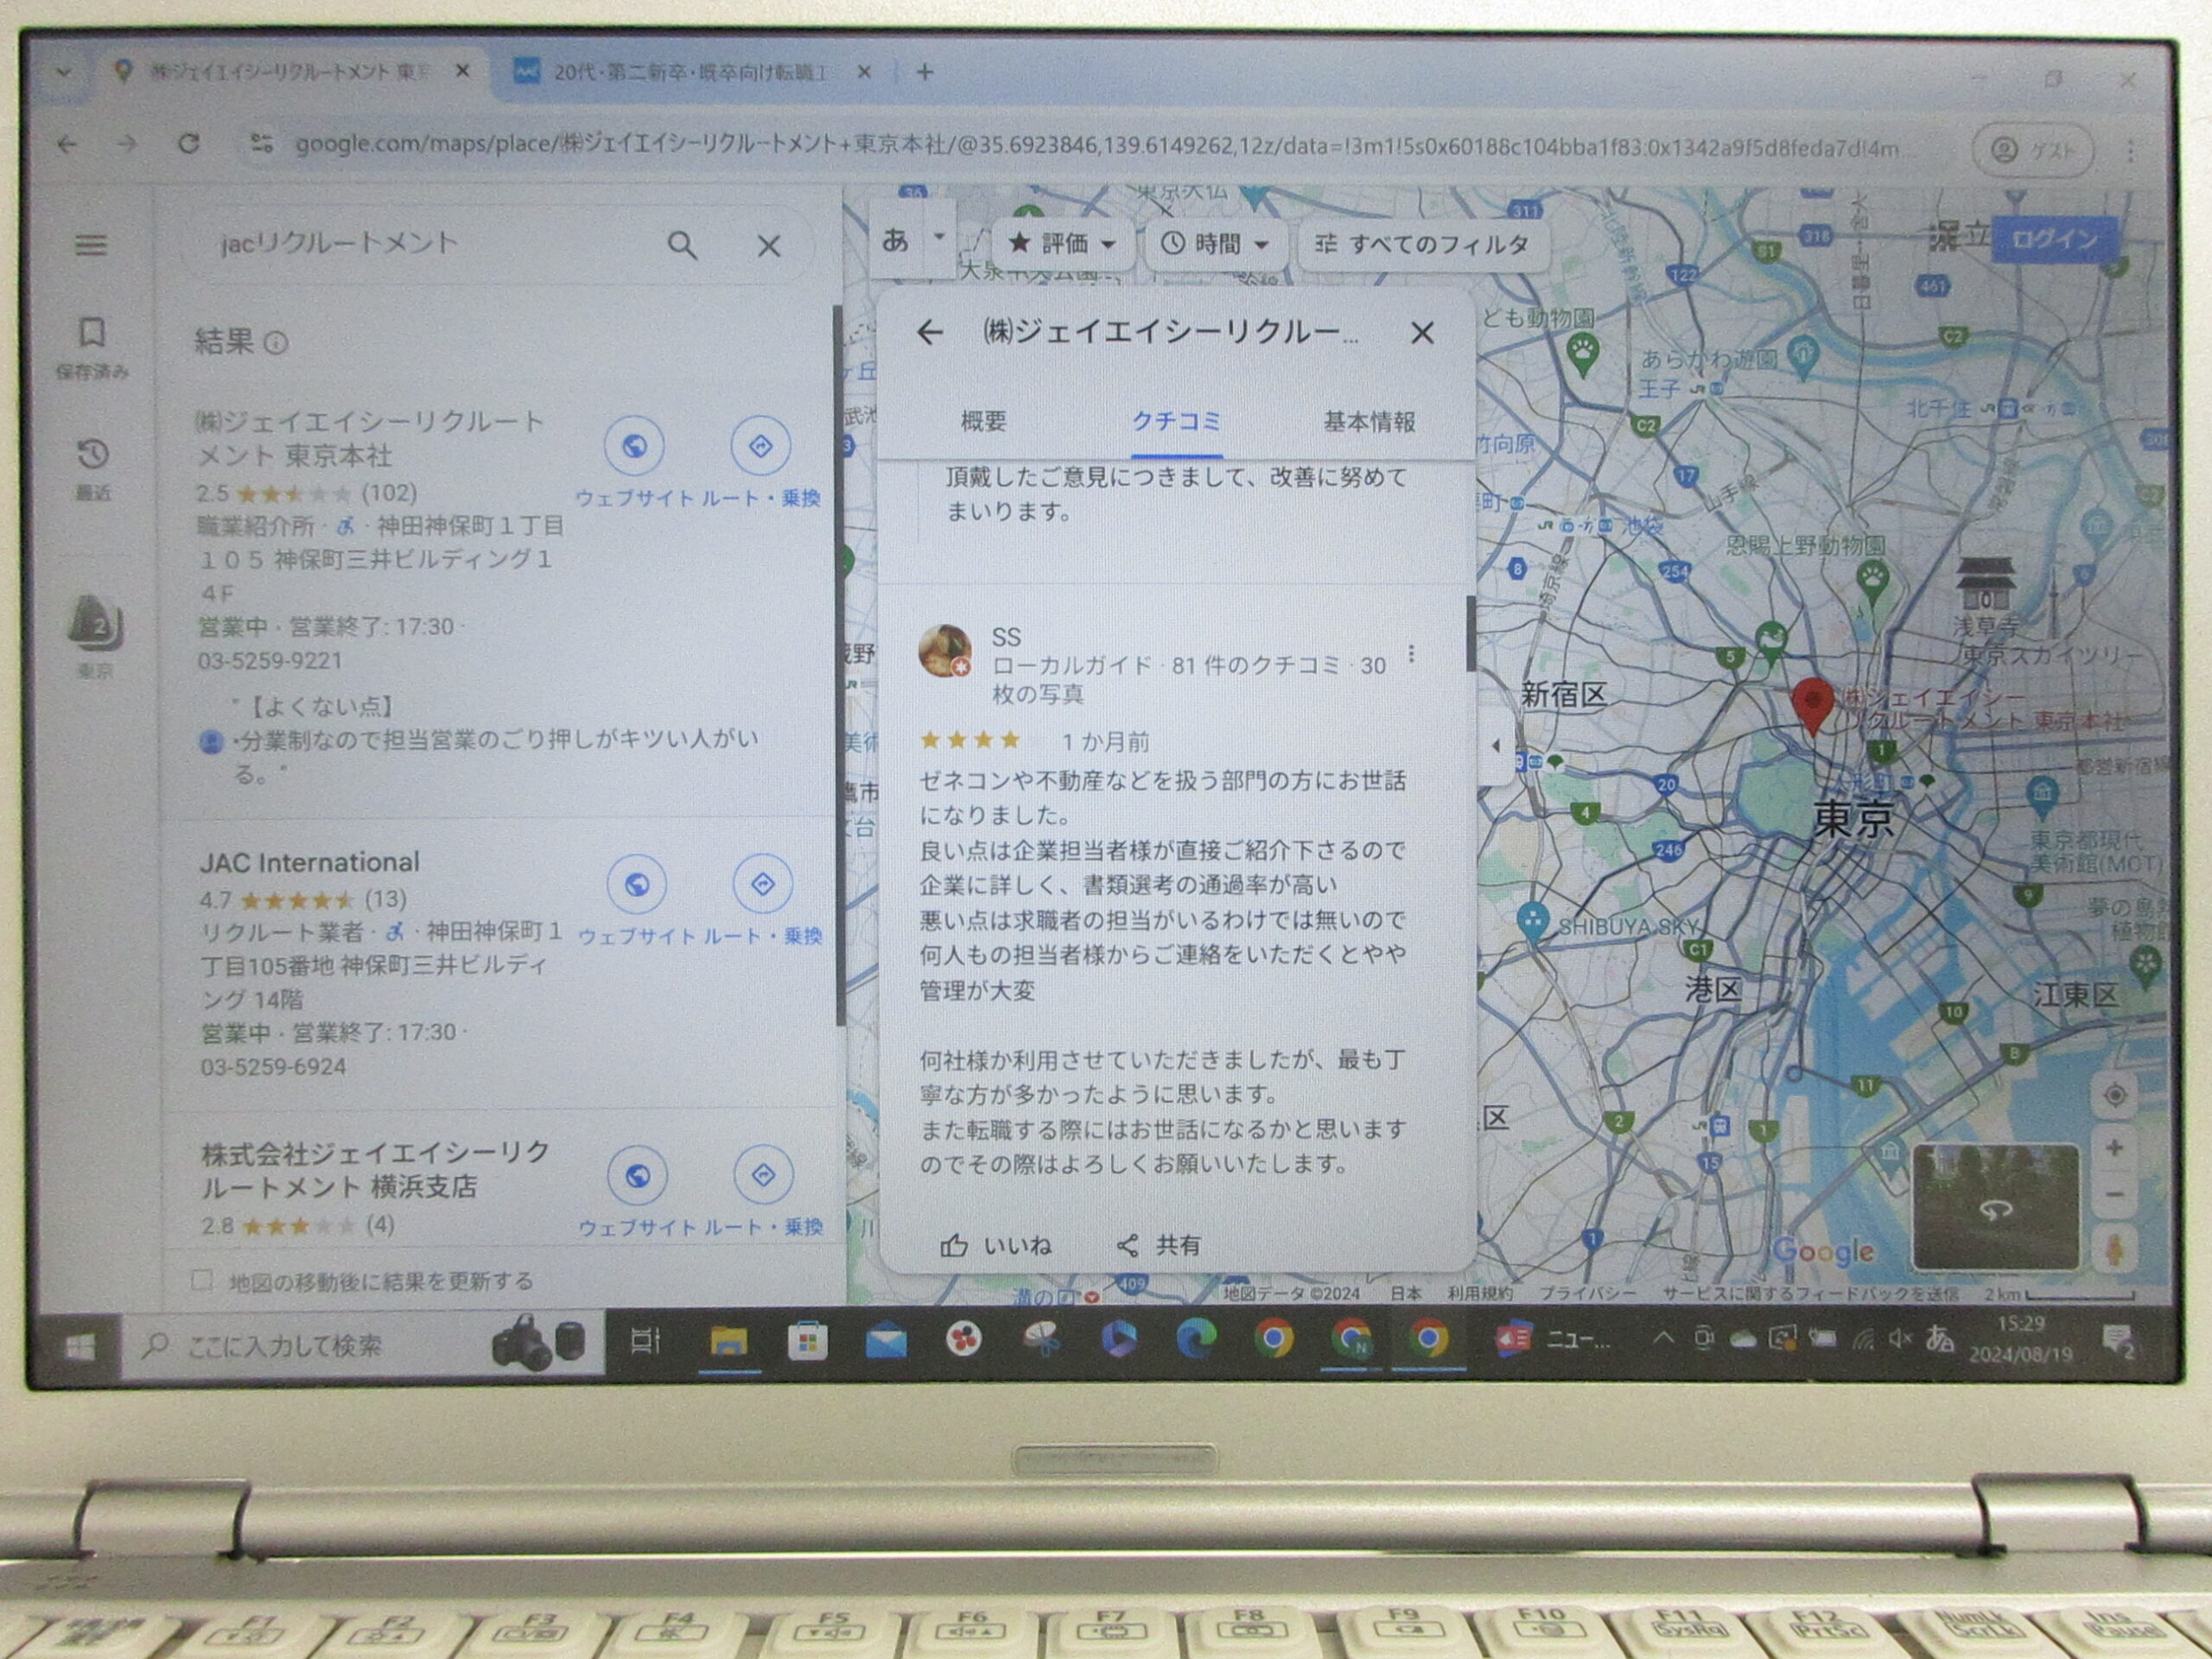
Task: Open the 保存済み saved places icon
Action: point(92,347)
